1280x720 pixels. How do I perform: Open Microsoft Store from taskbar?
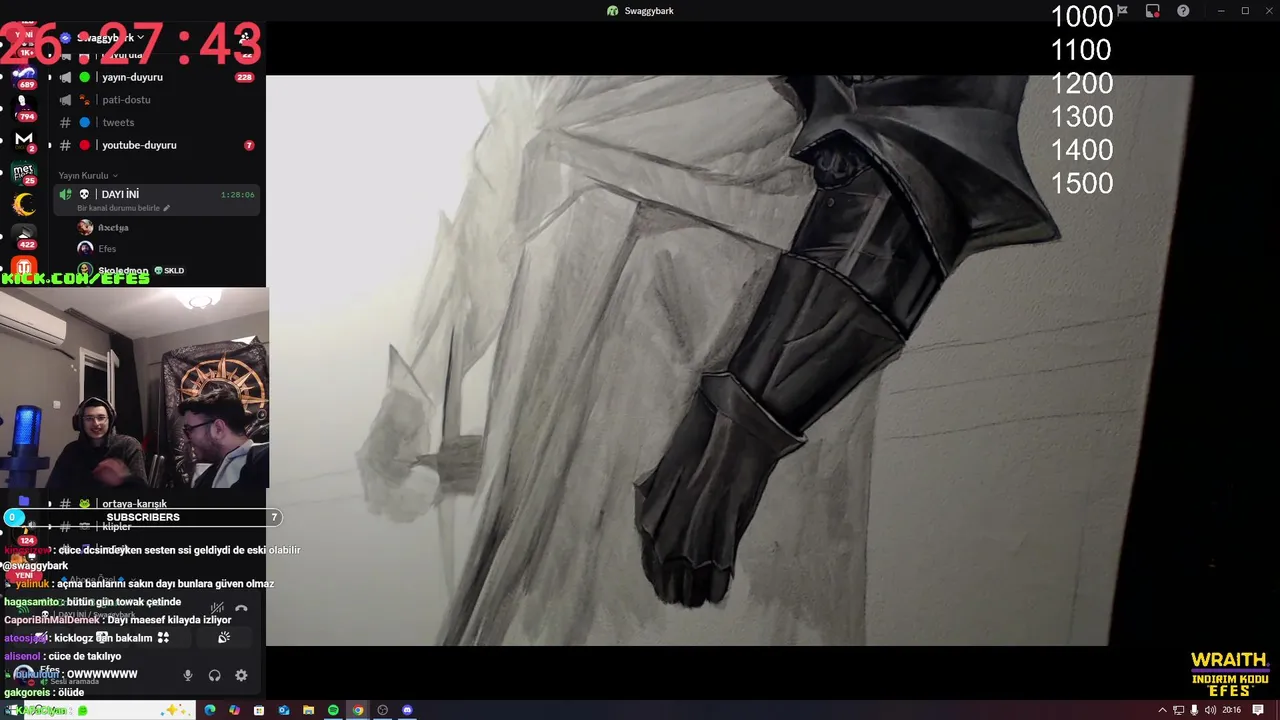259,710
